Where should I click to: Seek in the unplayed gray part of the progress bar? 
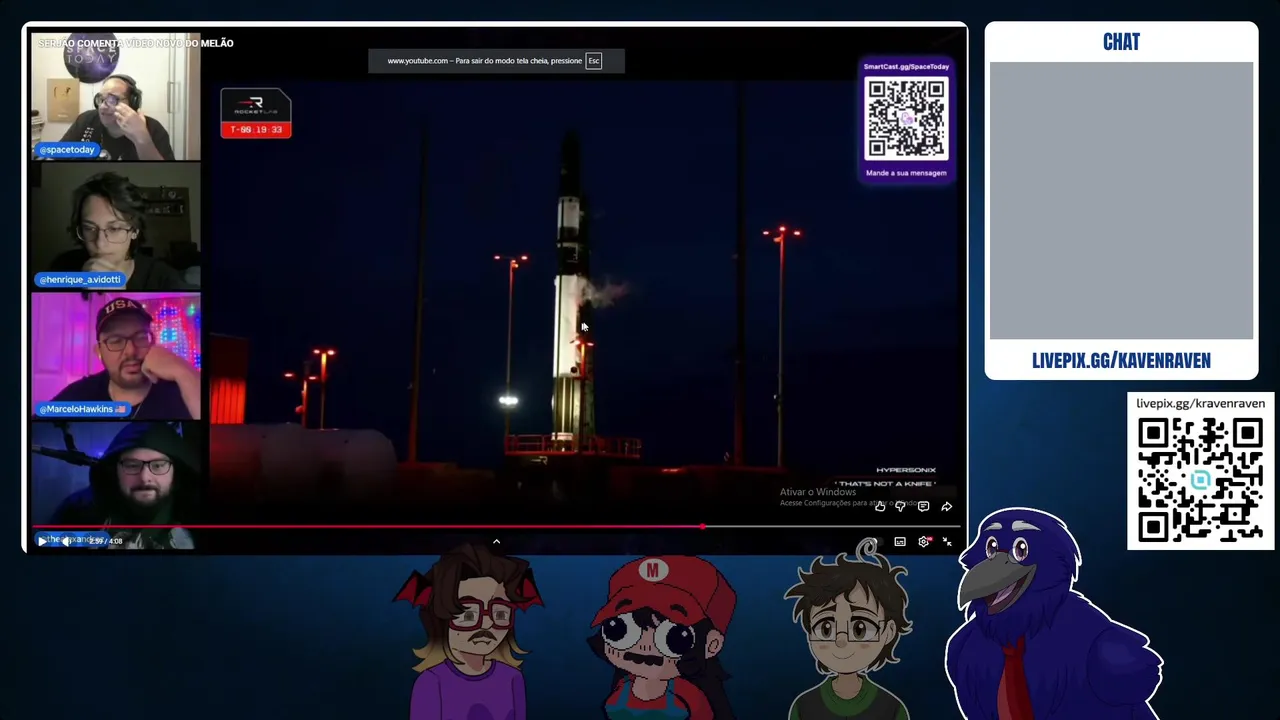tap(830, 526)
